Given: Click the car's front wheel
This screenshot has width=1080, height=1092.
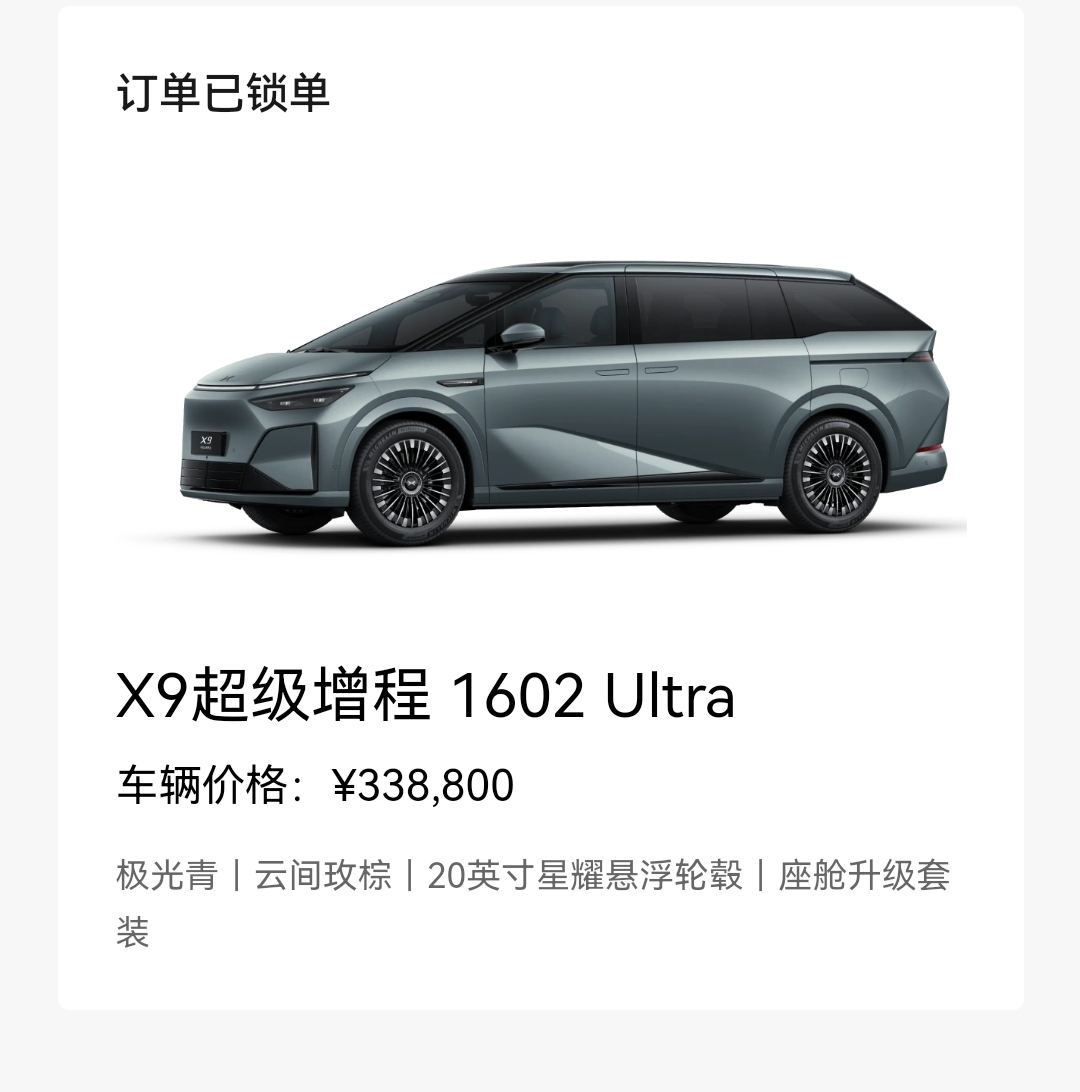Looking at the screenshot, I should click(x=407, y=483).
